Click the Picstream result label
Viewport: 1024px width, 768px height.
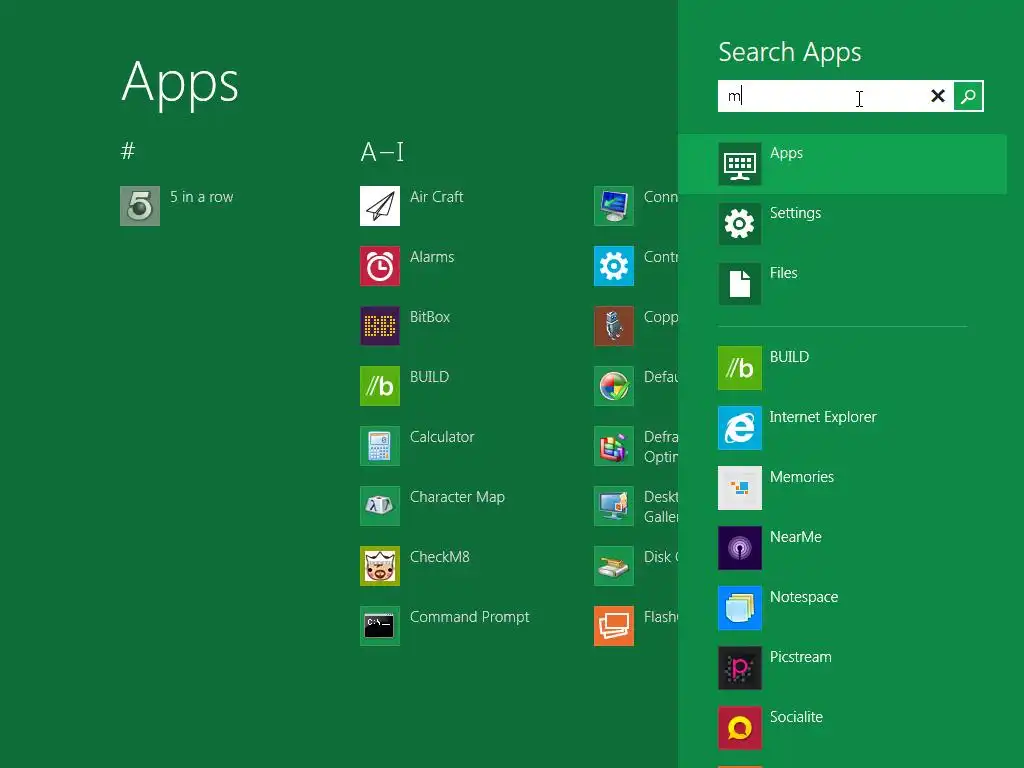(800, 657)
